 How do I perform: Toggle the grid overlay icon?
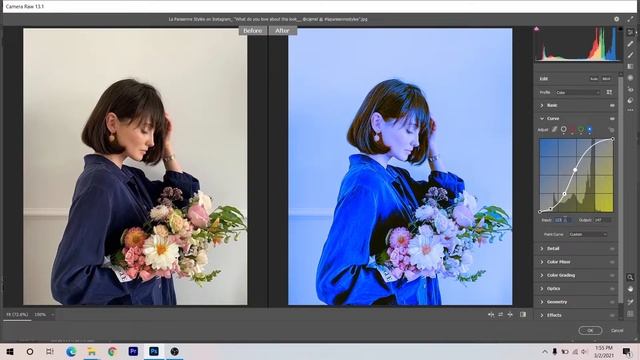click(630, 314)
